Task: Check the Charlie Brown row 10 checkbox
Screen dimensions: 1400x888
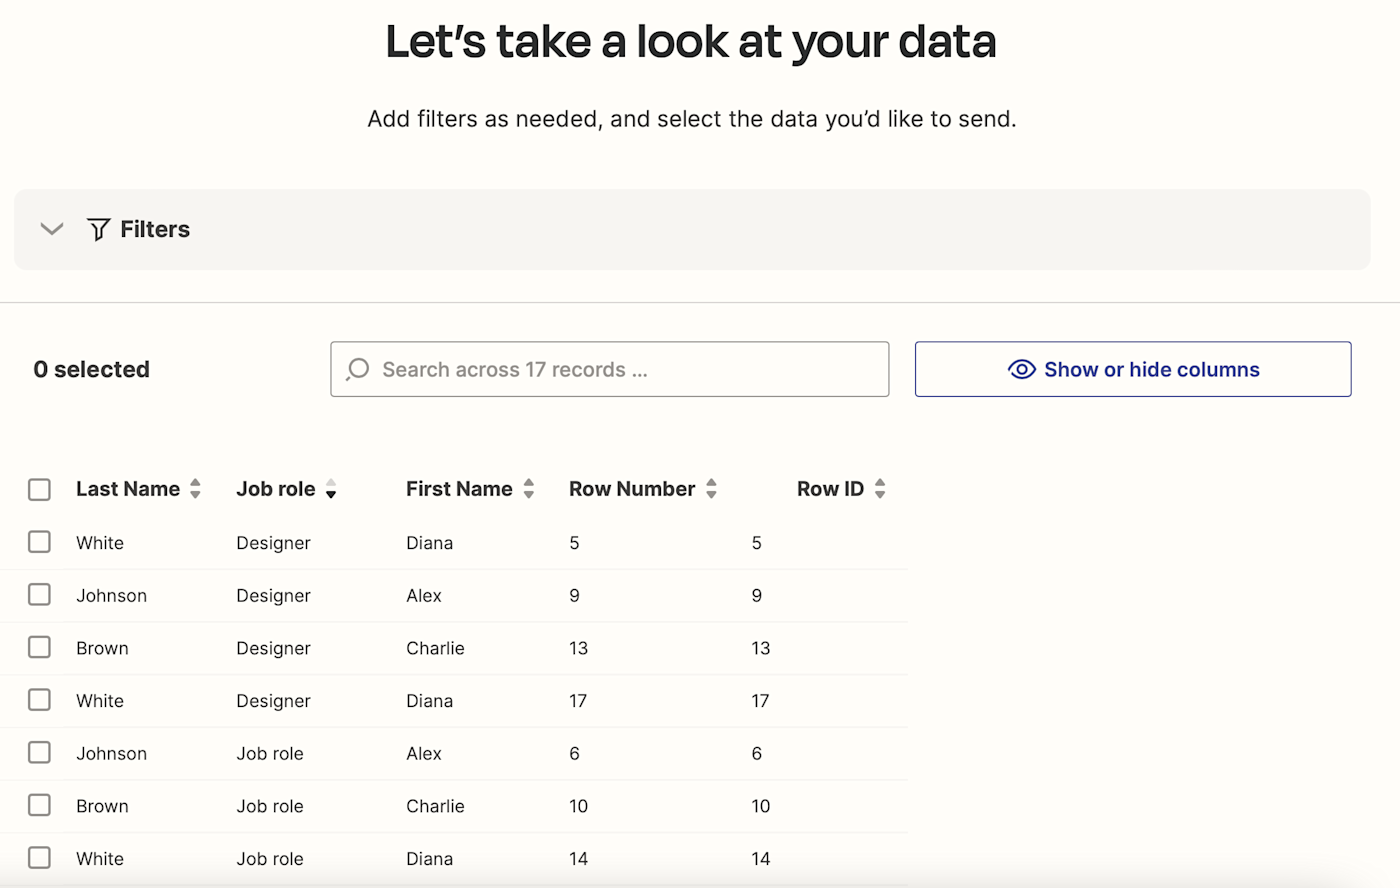Action: click(39, 805)
